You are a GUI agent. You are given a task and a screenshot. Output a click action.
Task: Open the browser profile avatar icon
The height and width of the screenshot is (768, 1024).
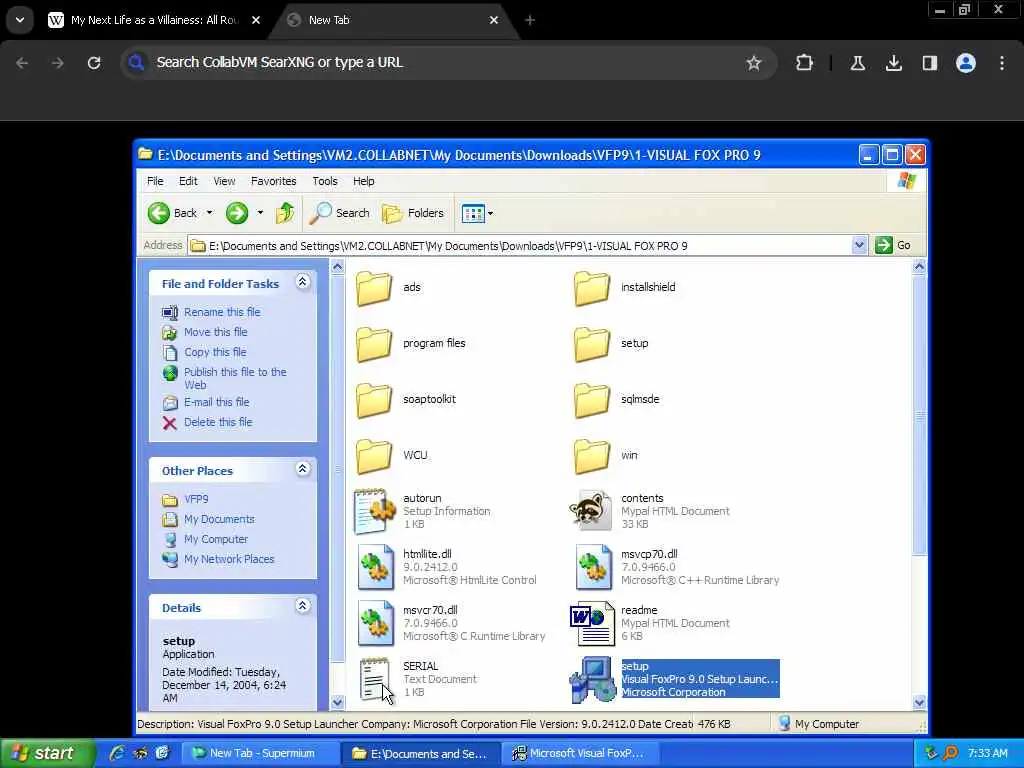[x=966, y=63]
